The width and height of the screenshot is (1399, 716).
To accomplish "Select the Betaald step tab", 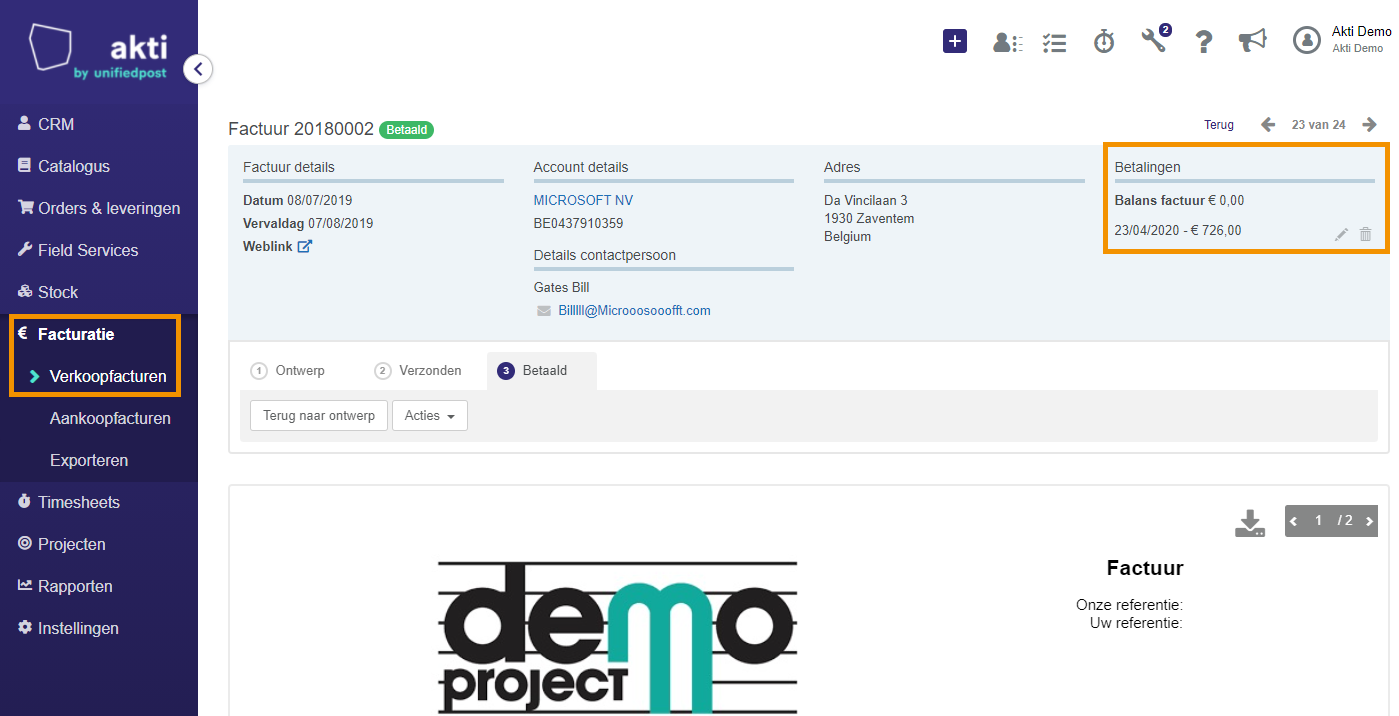I will point(542,371).
